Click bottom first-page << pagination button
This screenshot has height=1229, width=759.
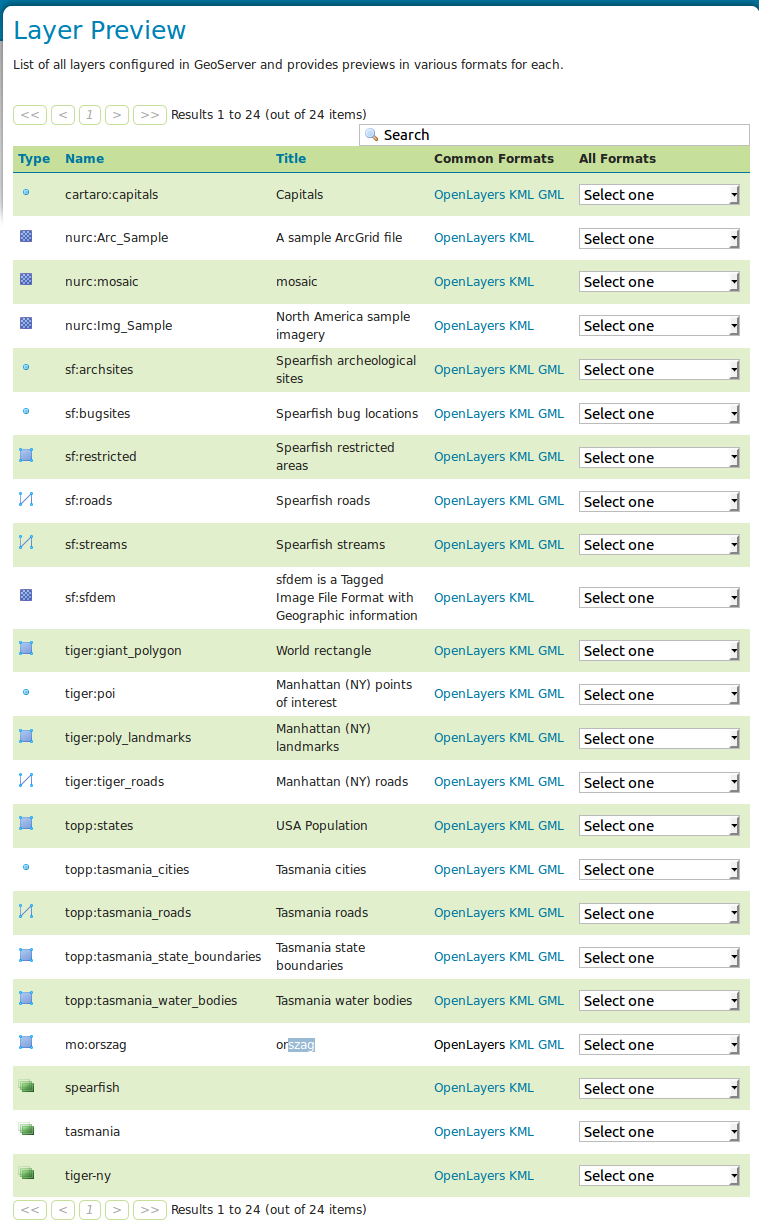click(x=30, y=1210)
